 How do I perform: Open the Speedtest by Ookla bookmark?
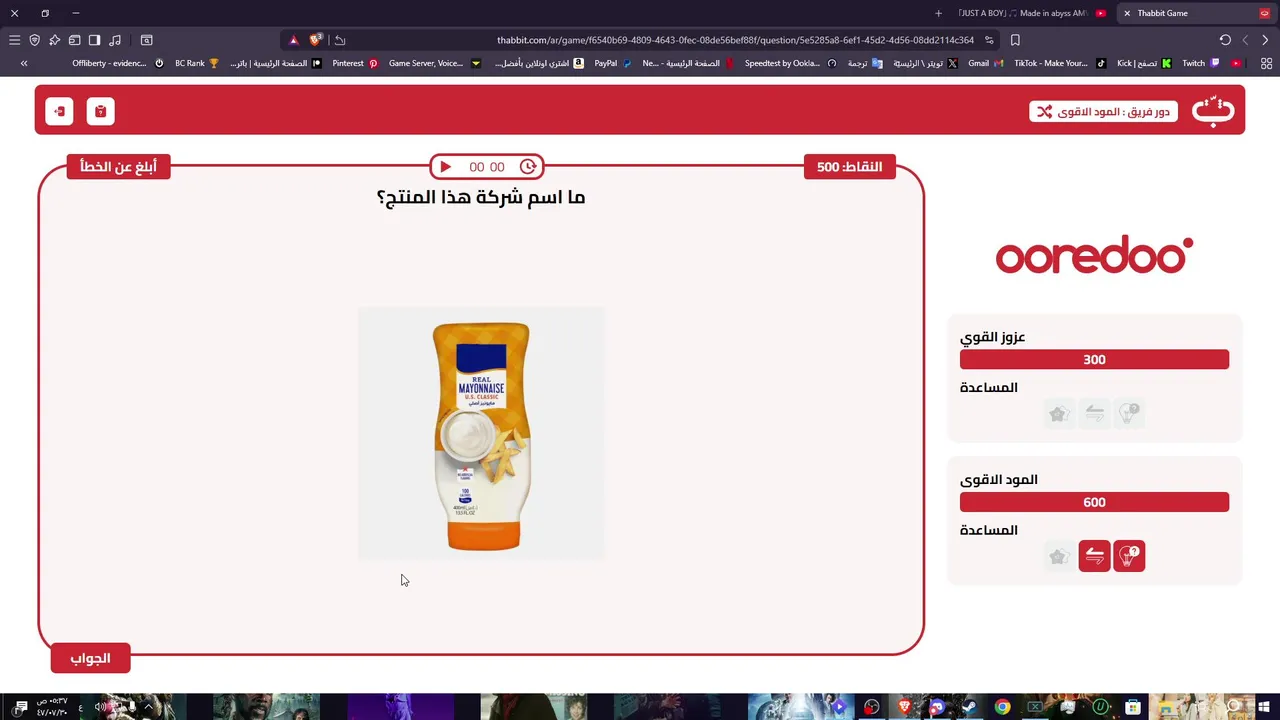[790, 63]
